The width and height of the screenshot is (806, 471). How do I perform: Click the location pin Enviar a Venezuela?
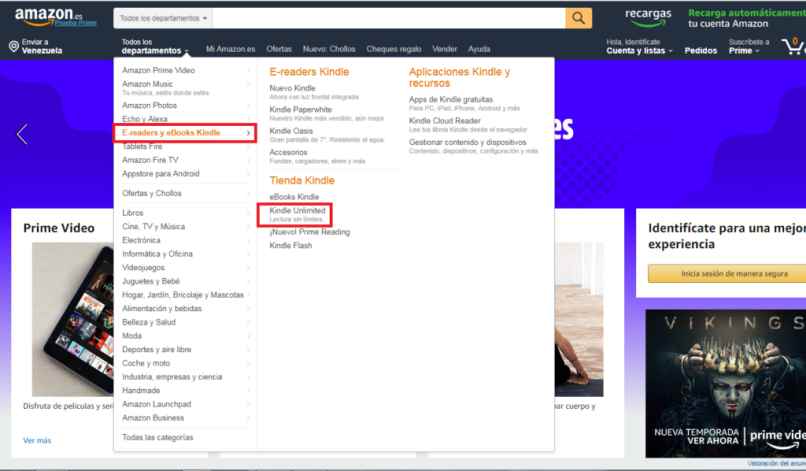click(x=35, y=46)
